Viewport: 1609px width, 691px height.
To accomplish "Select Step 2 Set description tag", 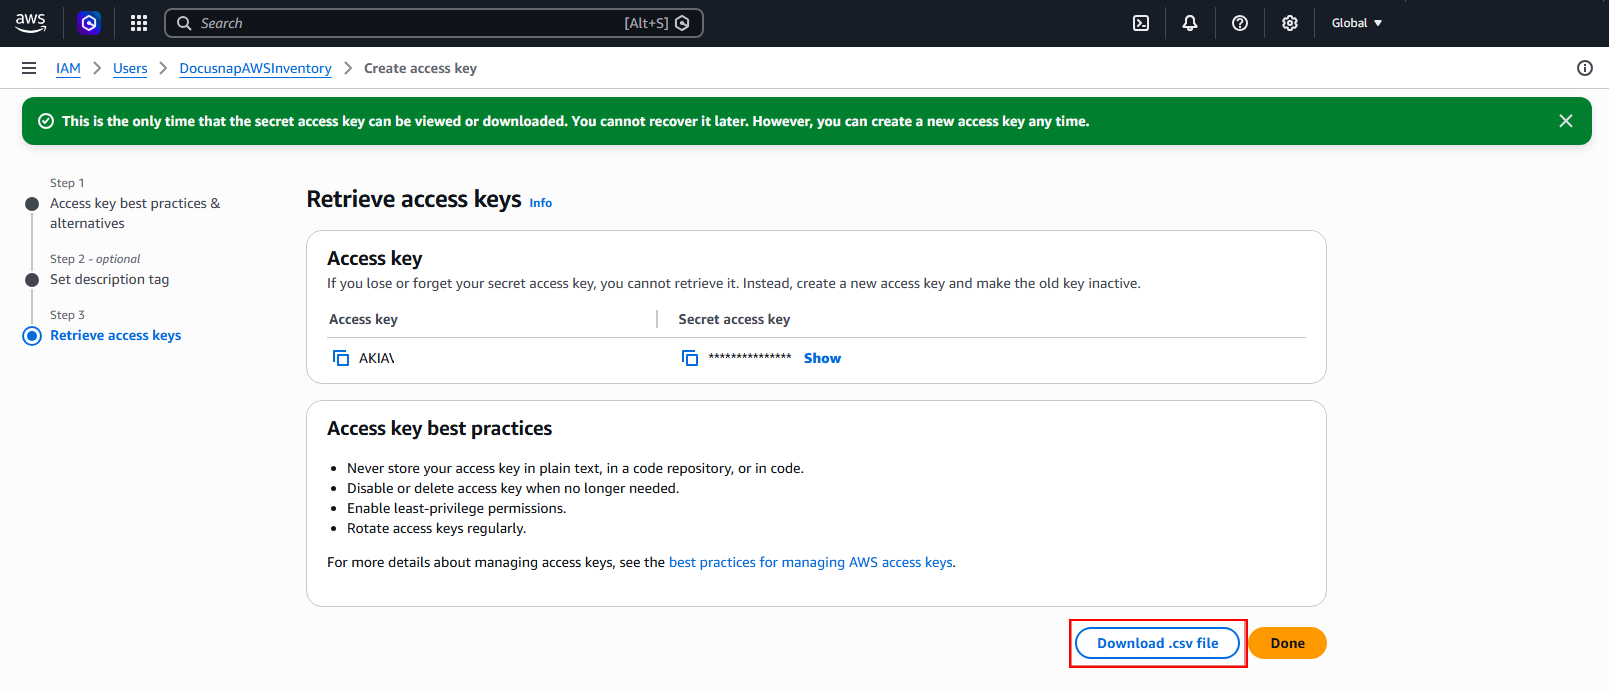I will click(x=110, y=279).
